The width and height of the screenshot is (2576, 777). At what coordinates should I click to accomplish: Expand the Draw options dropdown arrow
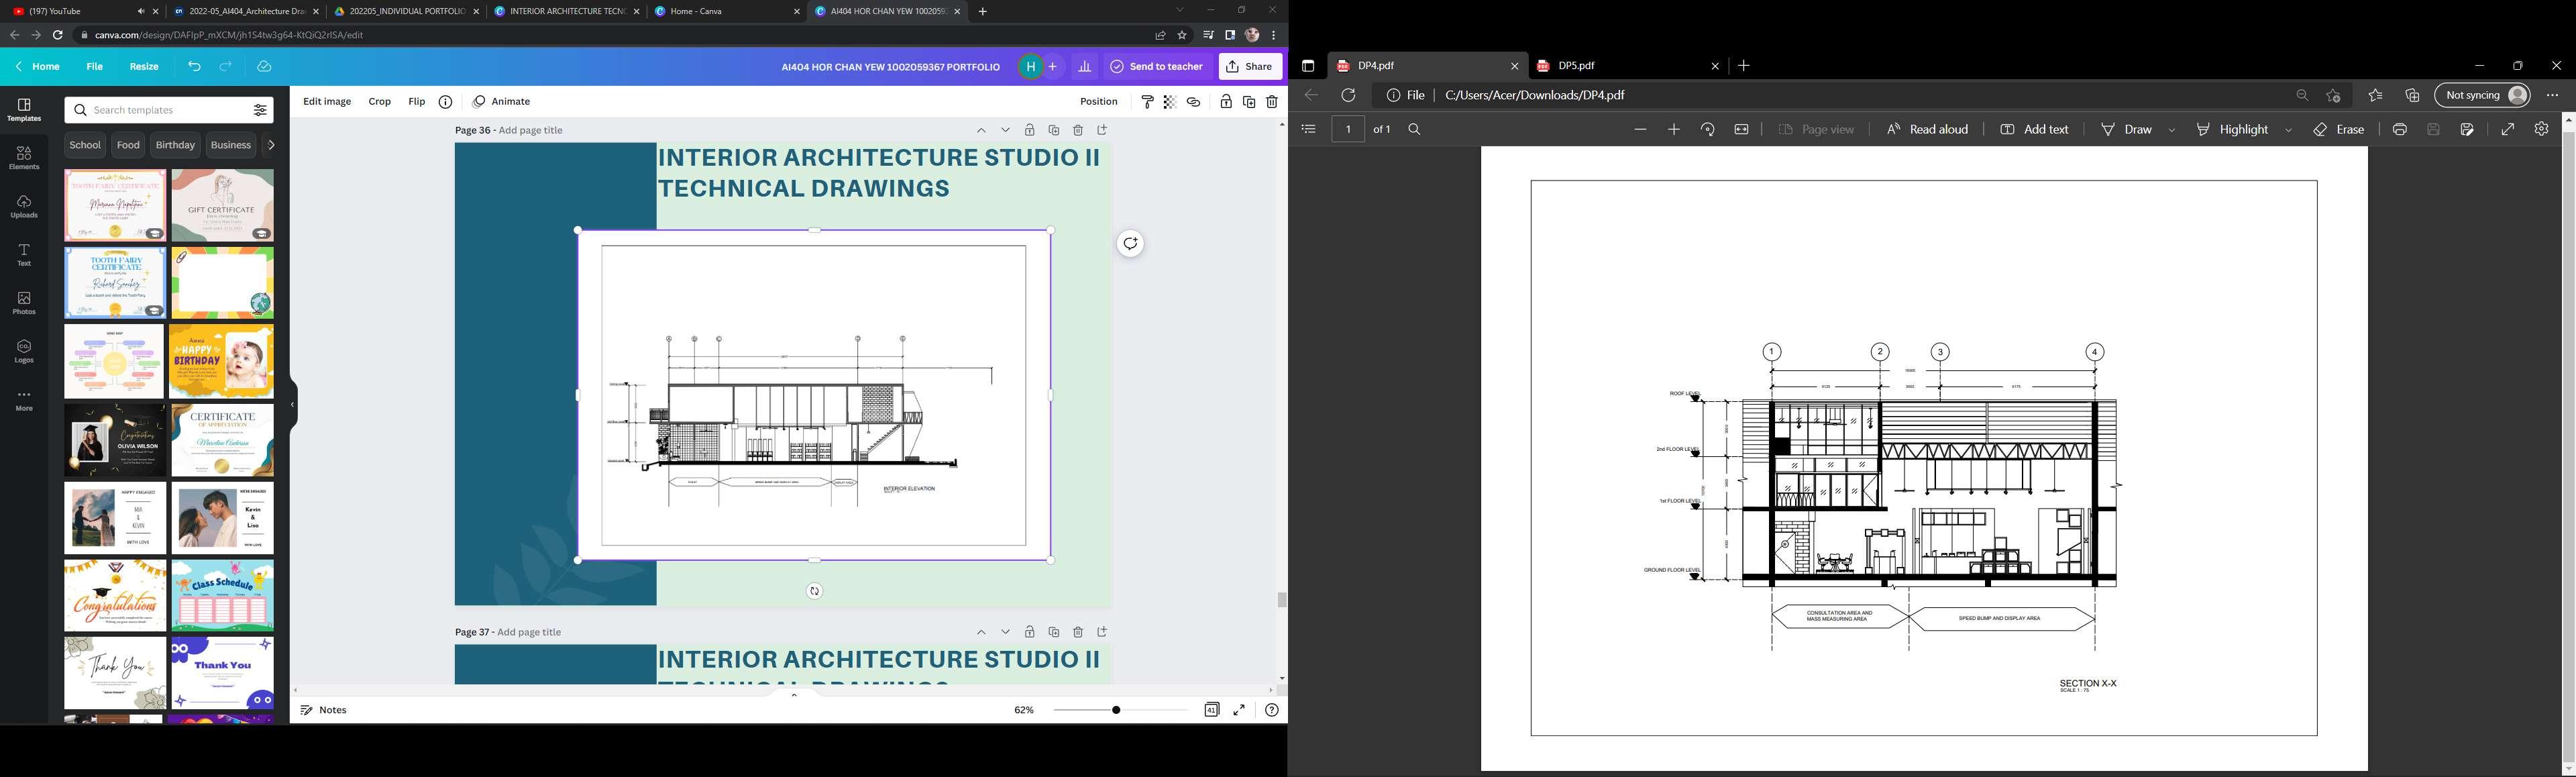pyautogui.click(x=2171, y=130)
